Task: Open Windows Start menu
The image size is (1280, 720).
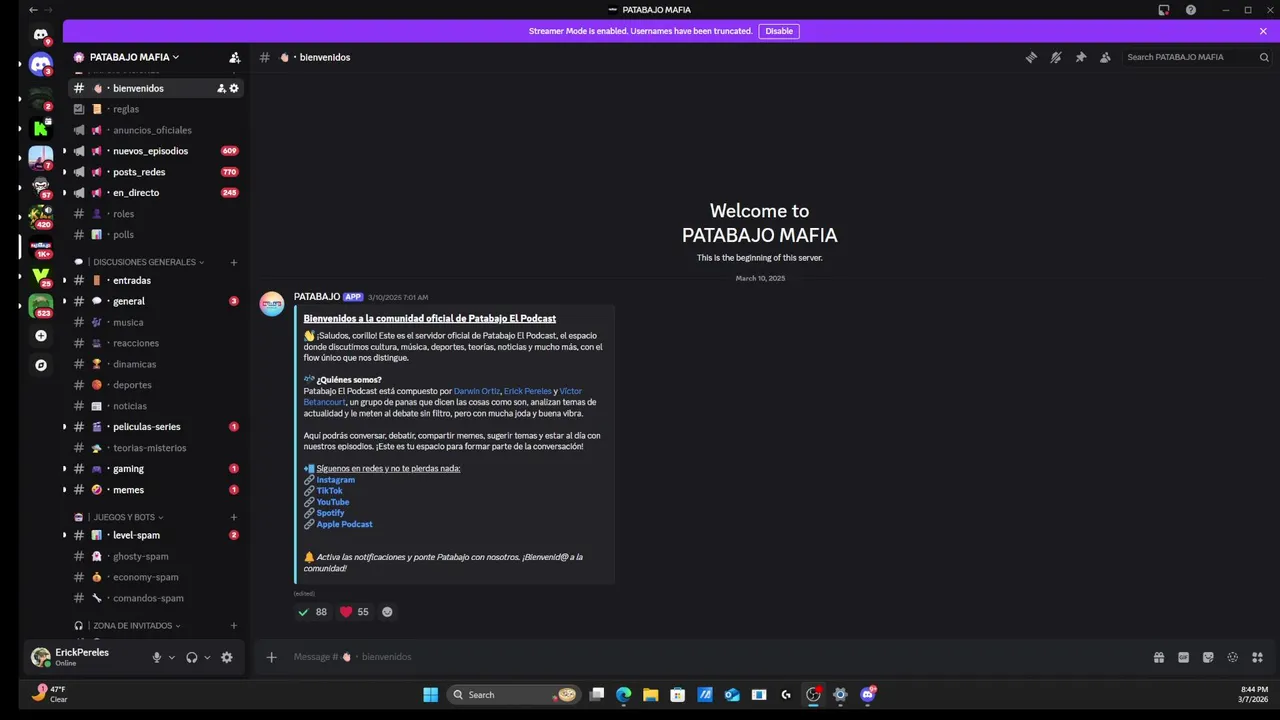Action: click(430, 695)
